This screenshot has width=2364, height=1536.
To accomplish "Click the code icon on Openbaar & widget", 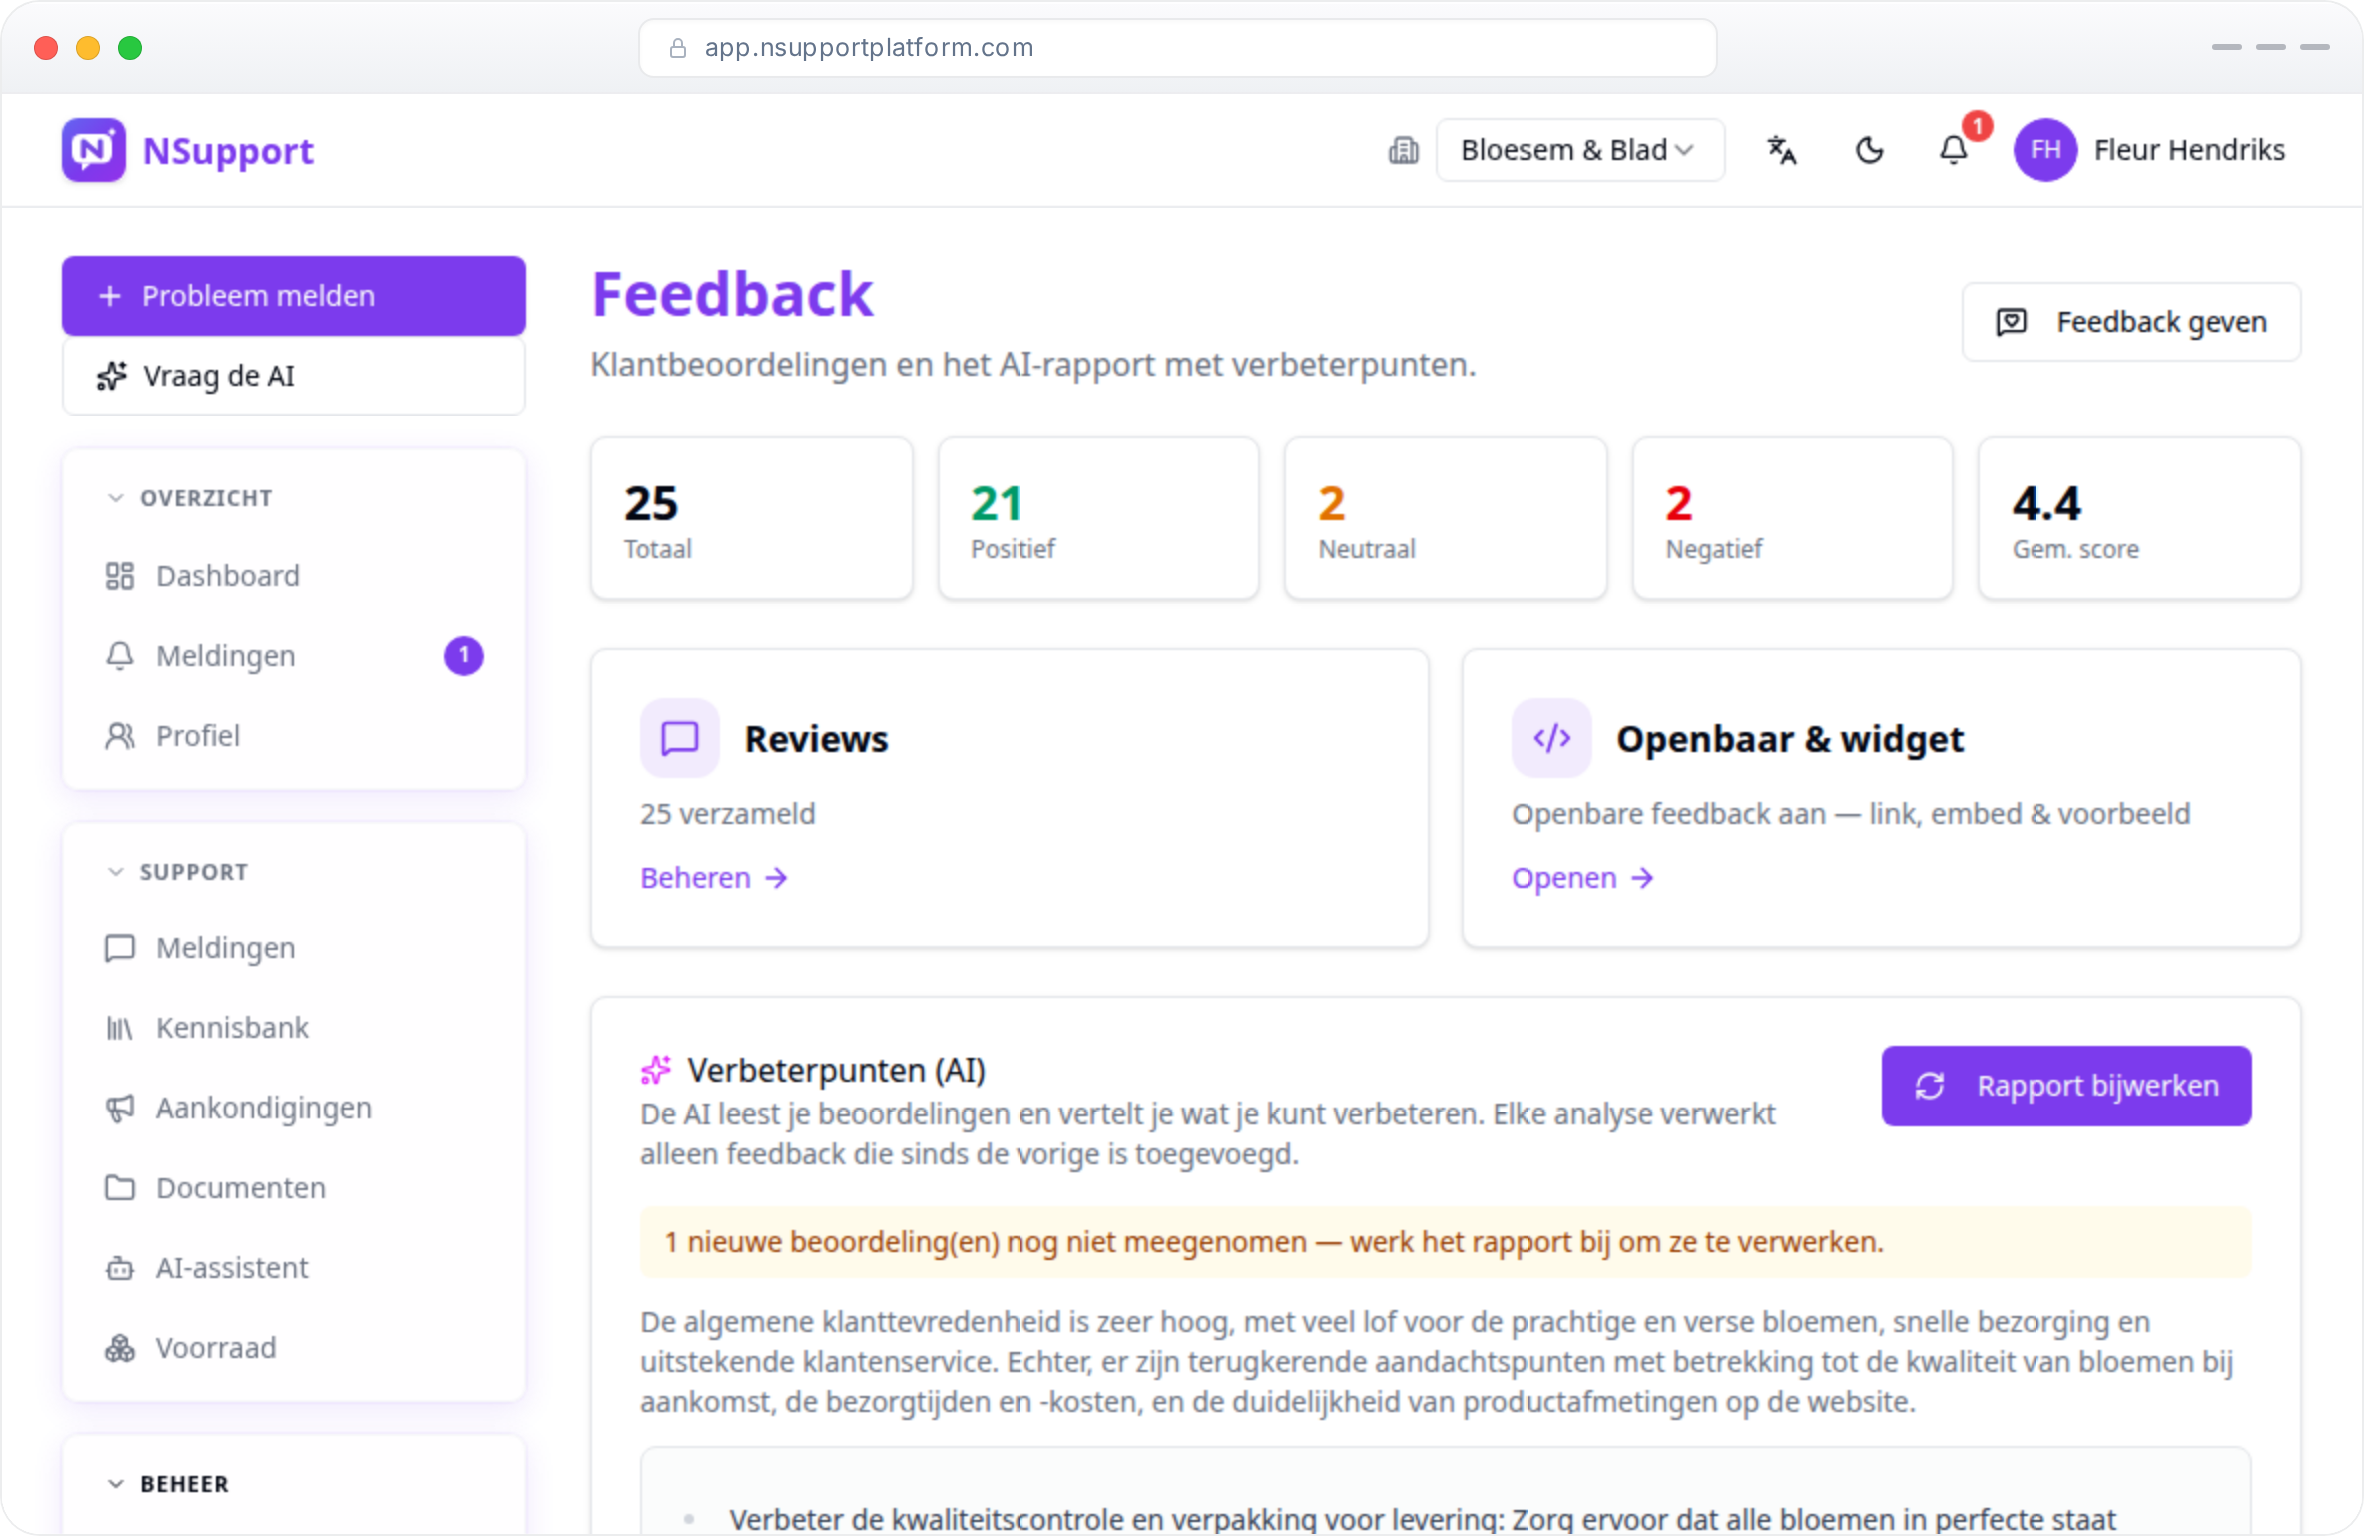I will tap(1552, 738).
